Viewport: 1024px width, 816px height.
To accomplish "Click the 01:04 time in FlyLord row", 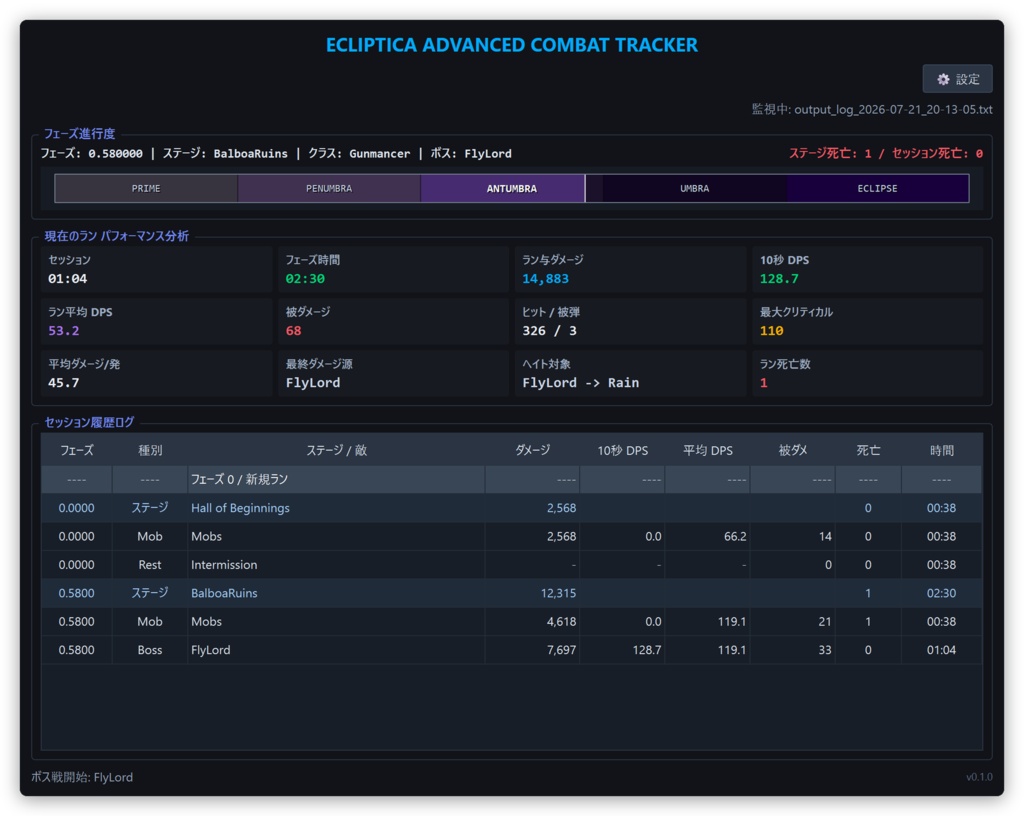I will pyautogui.click(x=941, y=650).
